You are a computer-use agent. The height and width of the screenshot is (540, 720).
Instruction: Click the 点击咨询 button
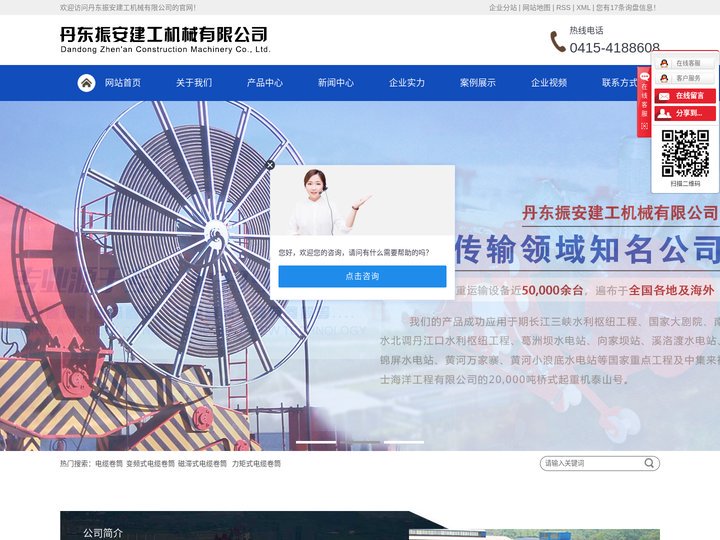click(362, 276)
